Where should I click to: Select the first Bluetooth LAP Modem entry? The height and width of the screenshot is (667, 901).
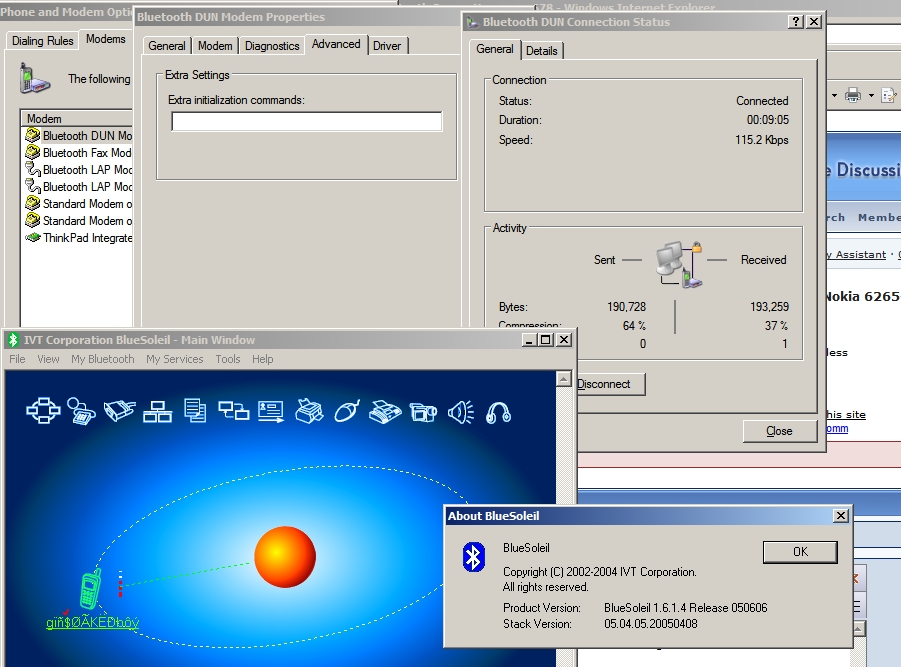[78, 170]
